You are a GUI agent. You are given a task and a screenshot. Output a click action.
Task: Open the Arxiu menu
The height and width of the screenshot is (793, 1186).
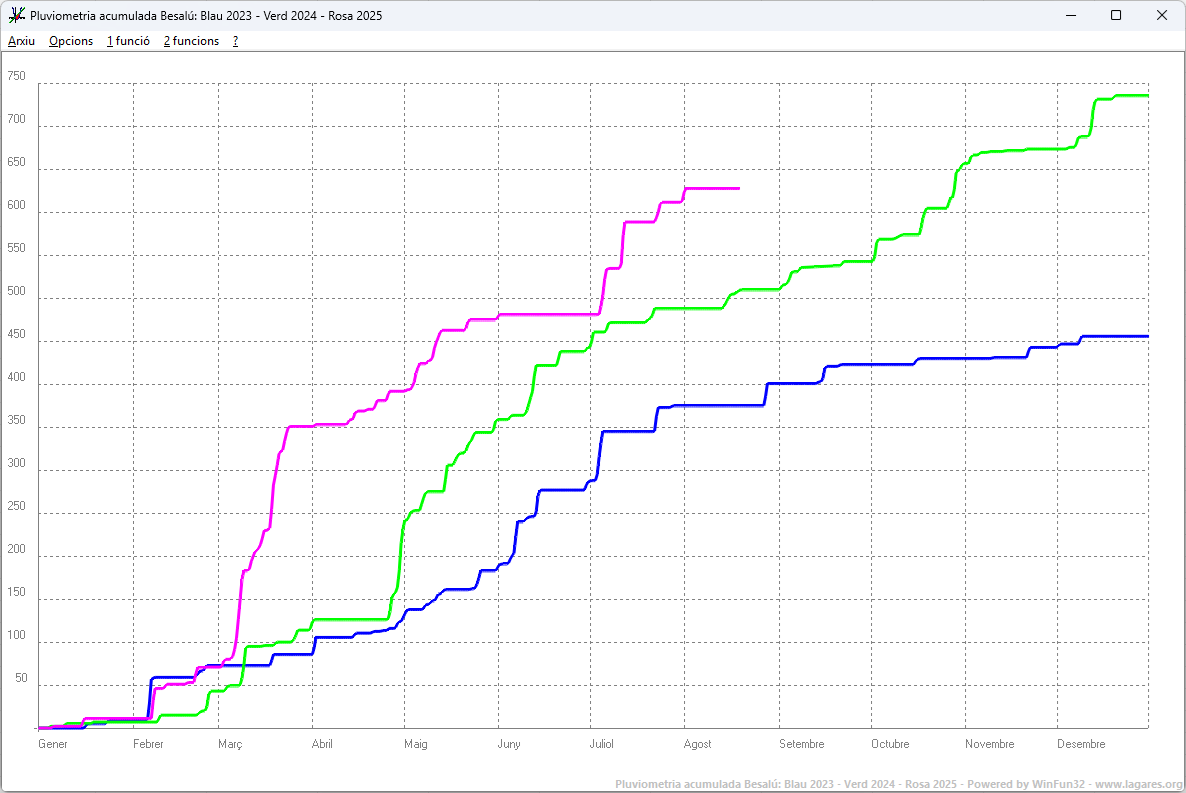tap(21, 41)
